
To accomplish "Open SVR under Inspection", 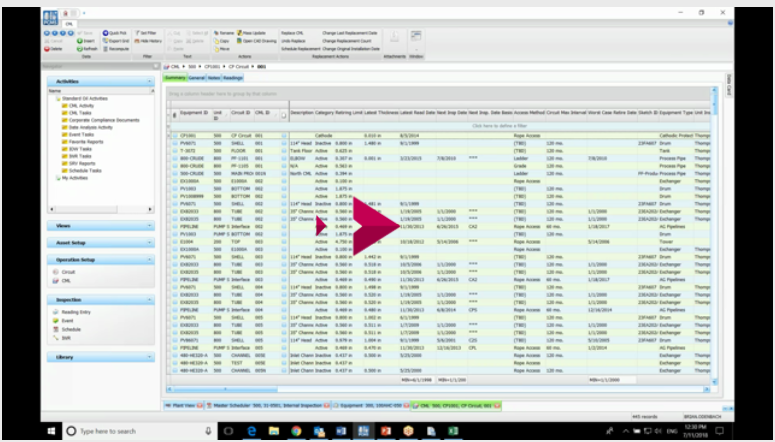I will pyautogui.click(x=62, y=338).
